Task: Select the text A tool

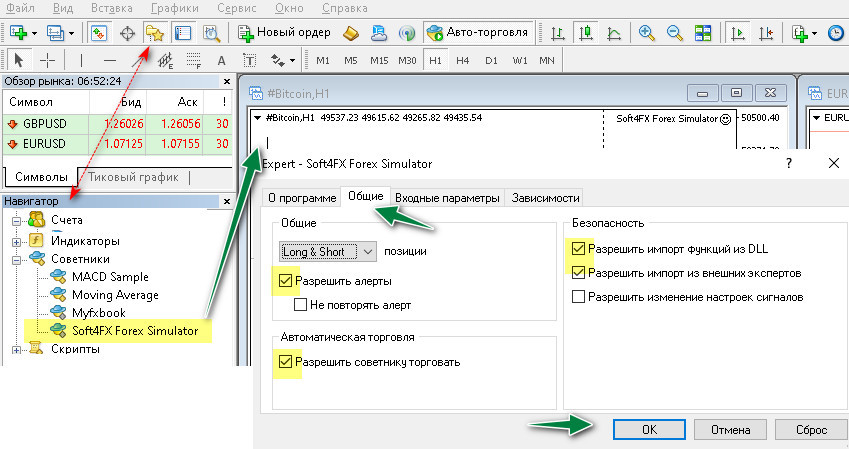Action: pos(221,61)
